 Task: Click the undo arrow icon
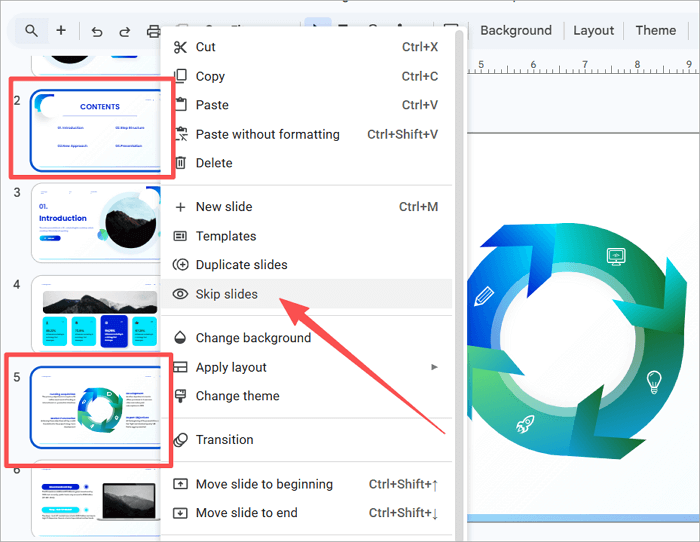point(97,31)
